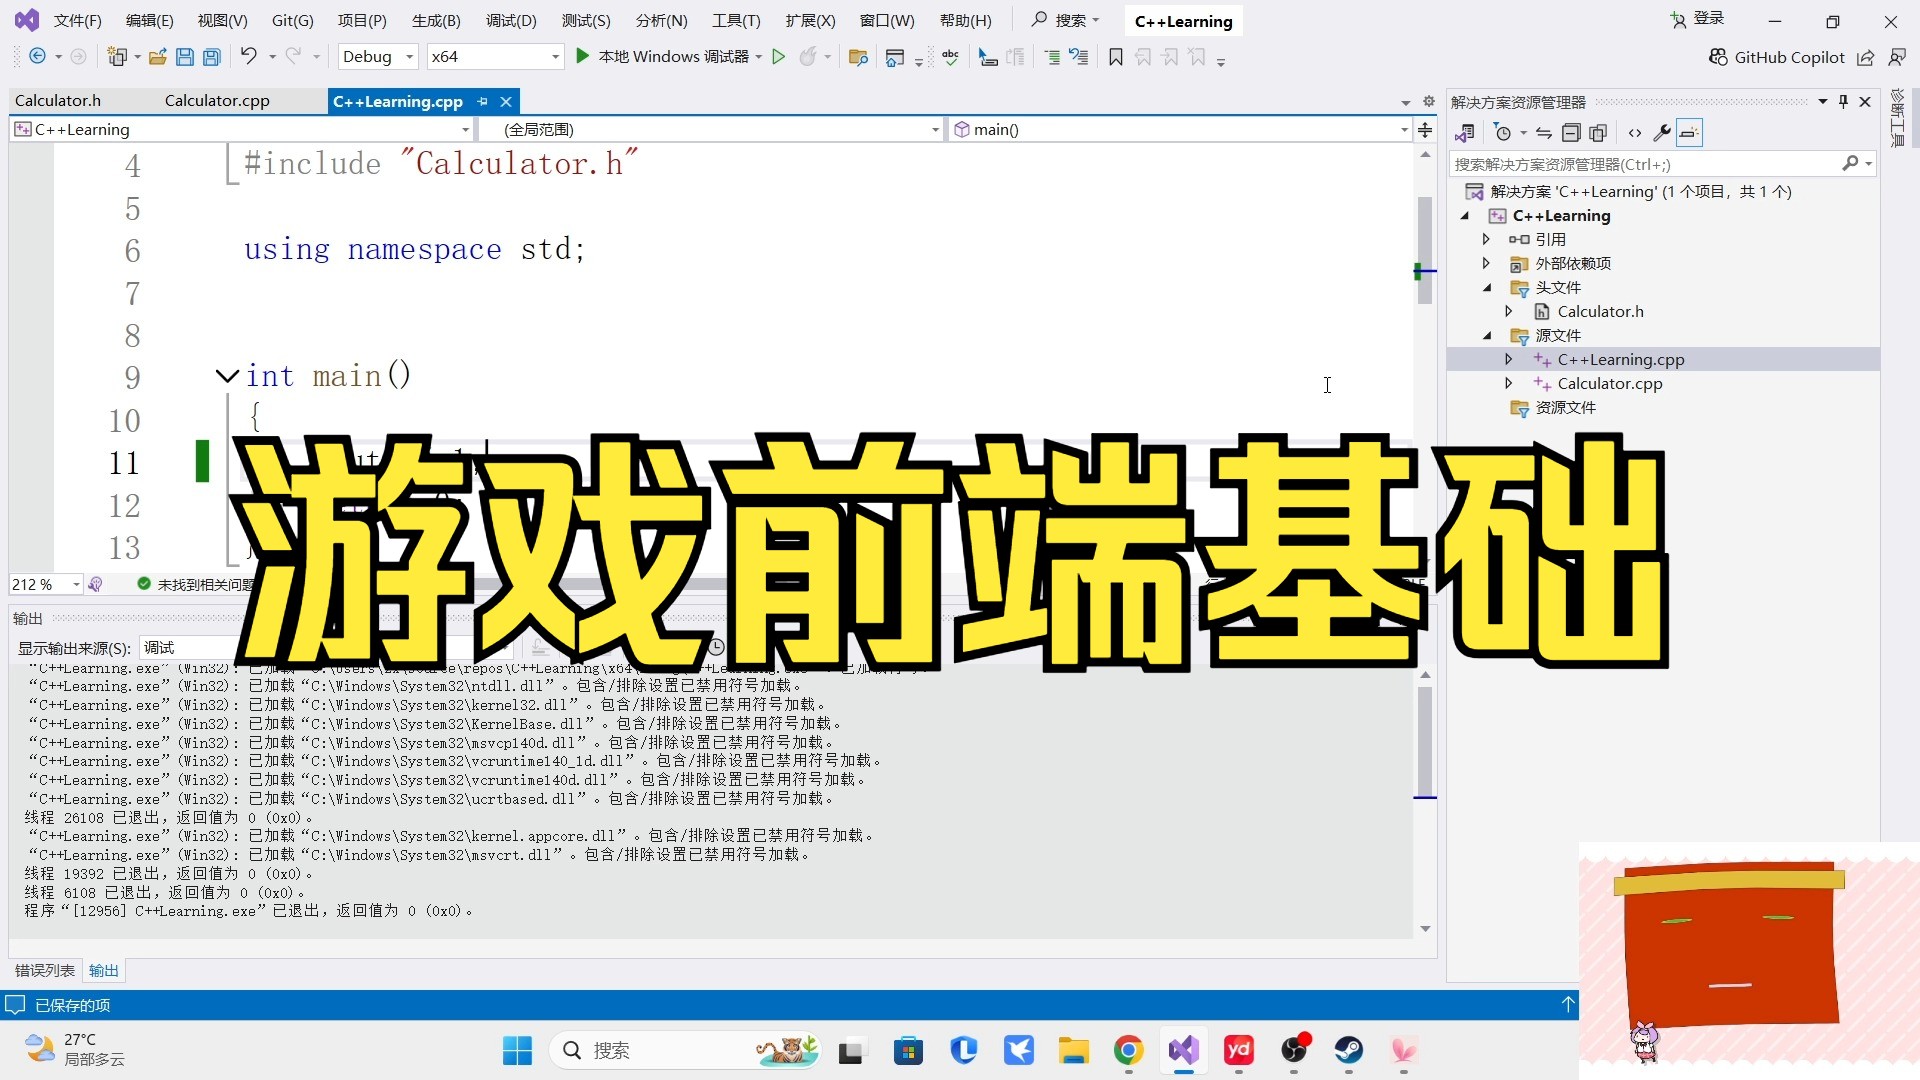Select Calculator.cpp in Solution Explorer
The height and width of the screenshot is (1080, 1920).
click(1610, 384)
